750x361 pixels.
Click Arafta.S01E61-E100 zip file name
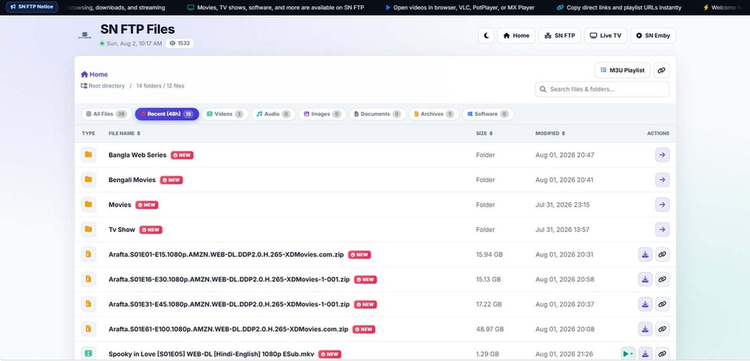228,329
